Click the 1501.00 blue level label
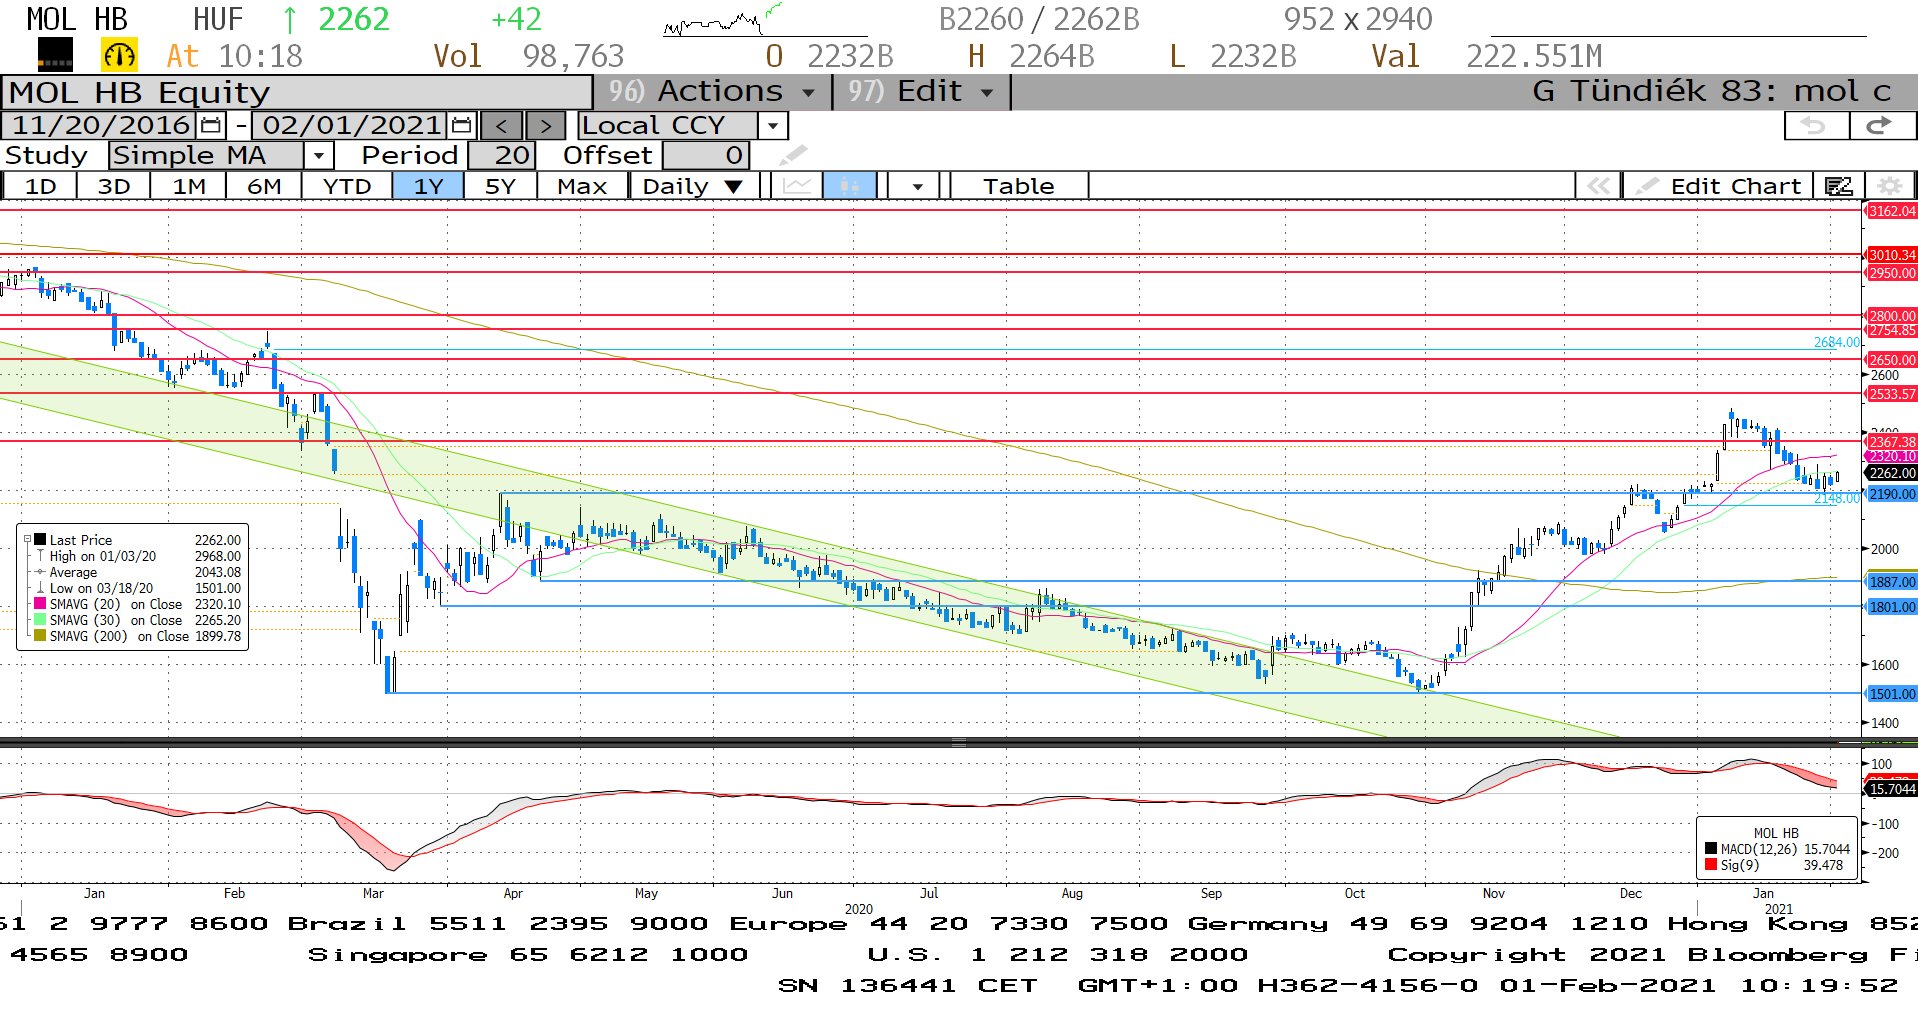1918x1025 pixels. click(1892, 694)
